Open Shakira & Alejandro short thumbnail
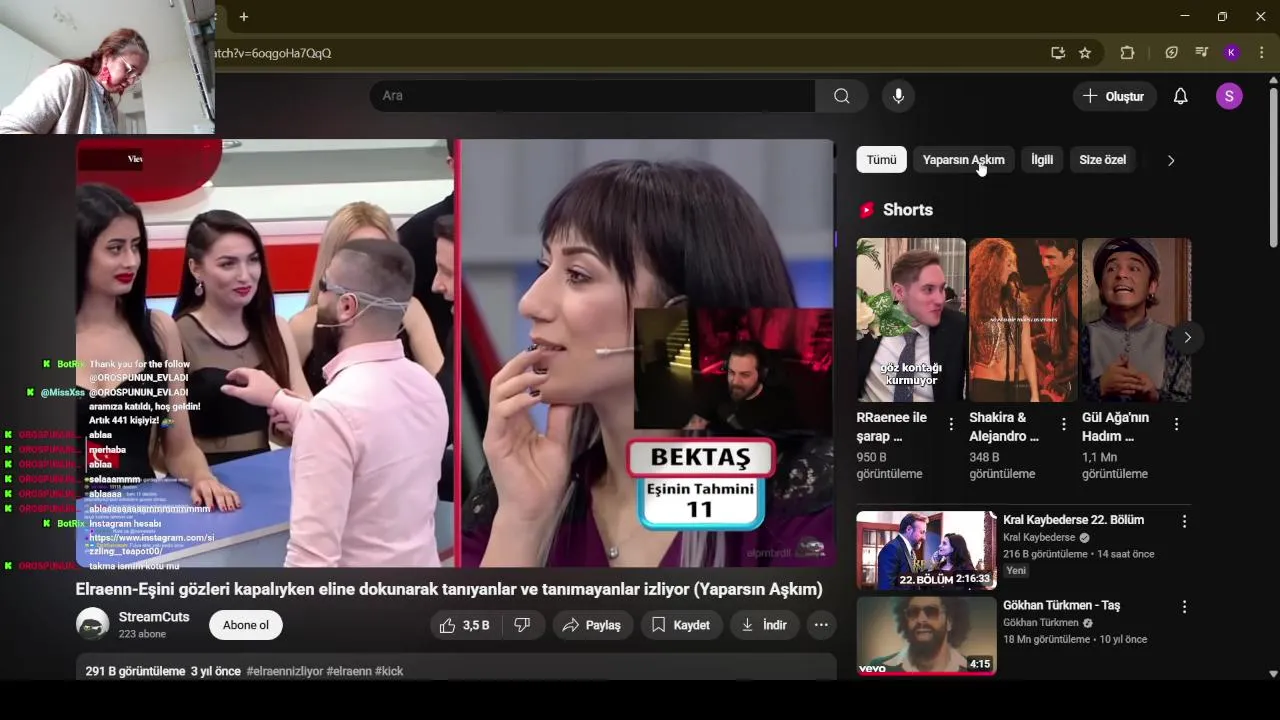Screen dimensions: 1280x720 1023,320
